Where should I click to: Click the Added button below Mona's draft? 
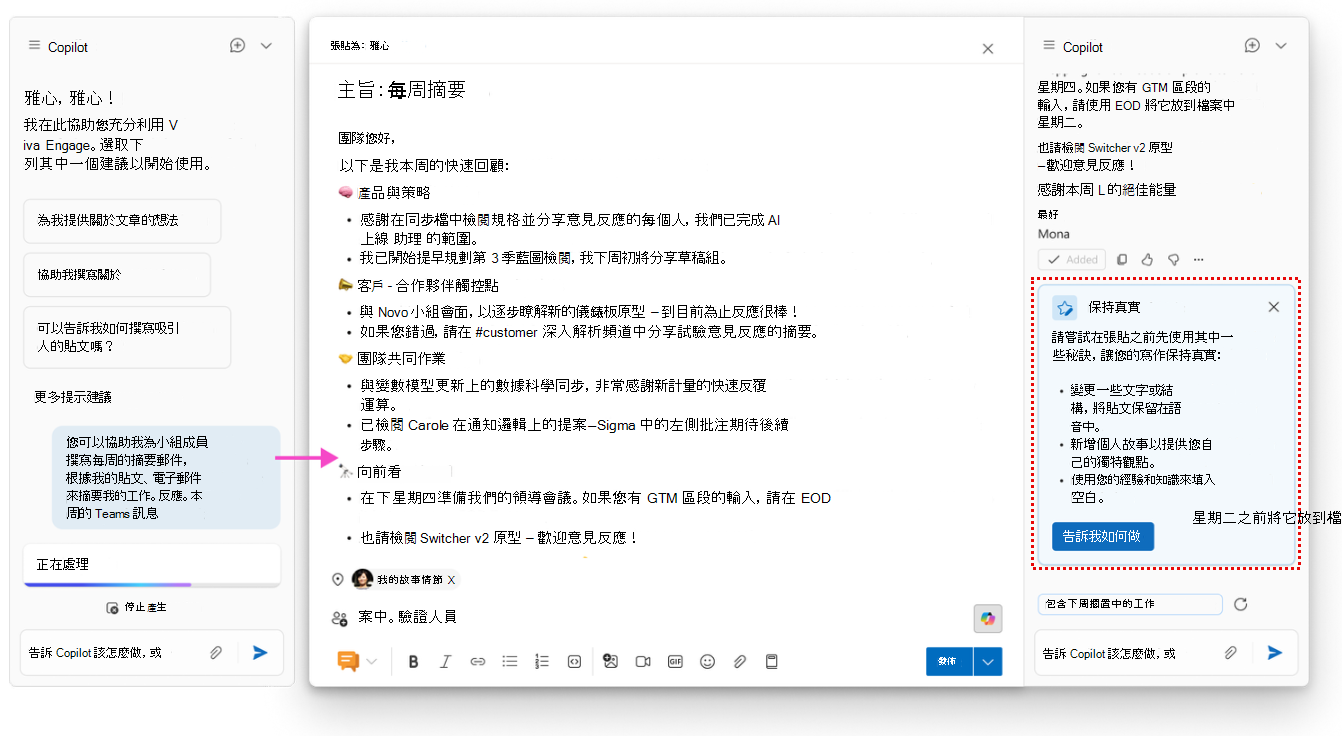(x=1072, y=259)
